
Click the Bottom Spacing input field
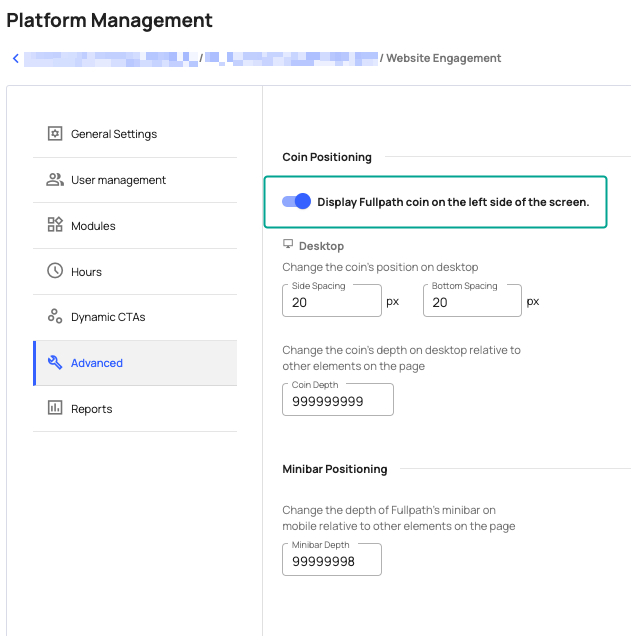(472, 302)
